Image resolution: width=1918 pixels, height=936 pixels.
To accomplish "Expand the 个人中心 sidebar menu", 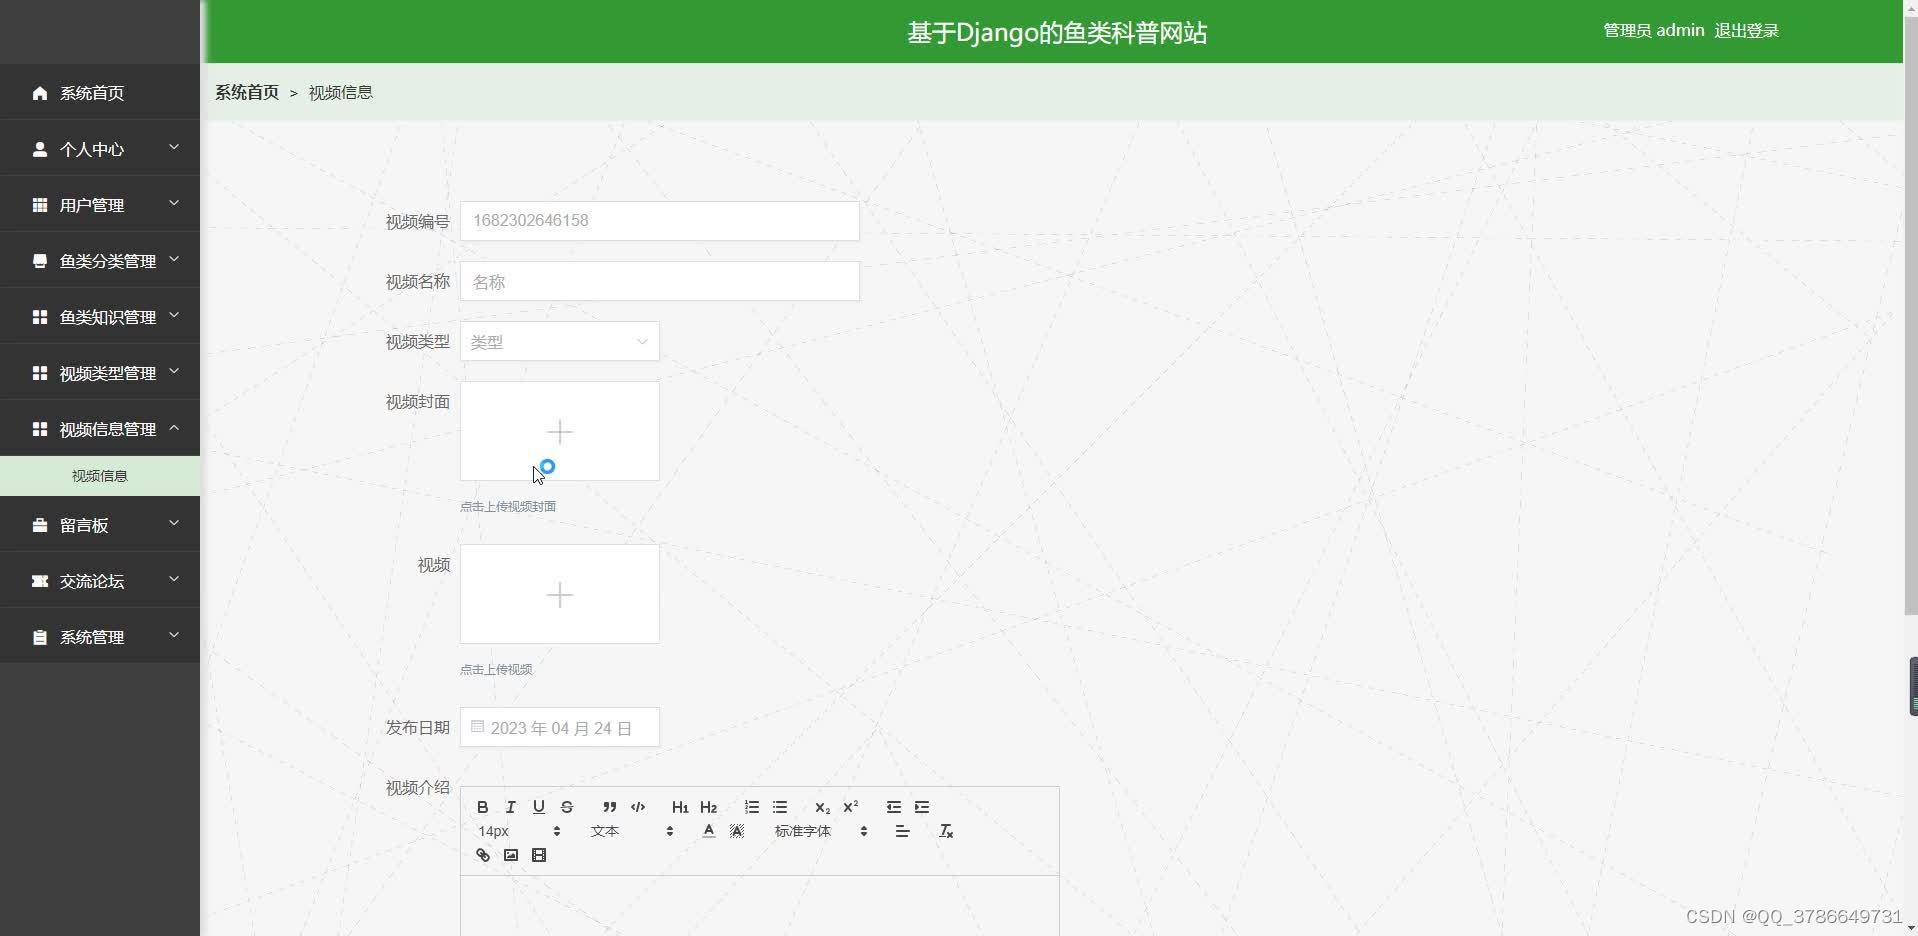I will click(100, 149).
